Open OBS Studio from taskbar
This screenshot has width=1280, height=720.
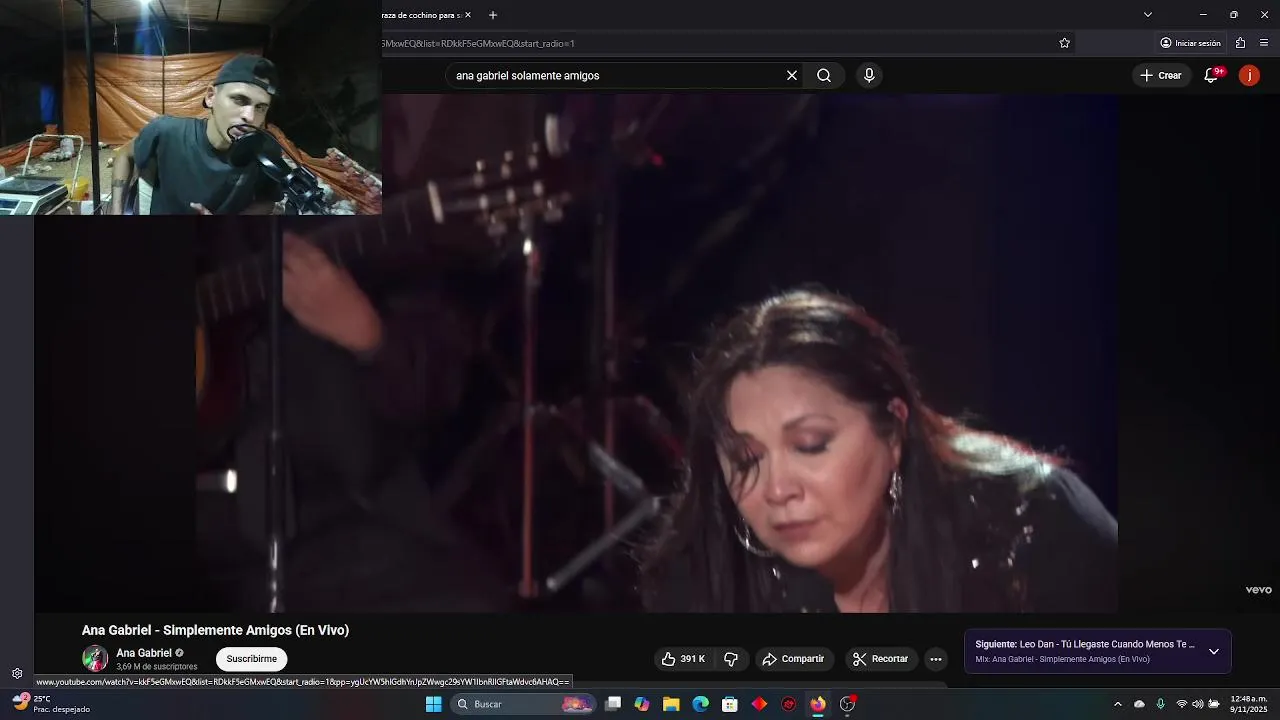click(x=848, y=704)
